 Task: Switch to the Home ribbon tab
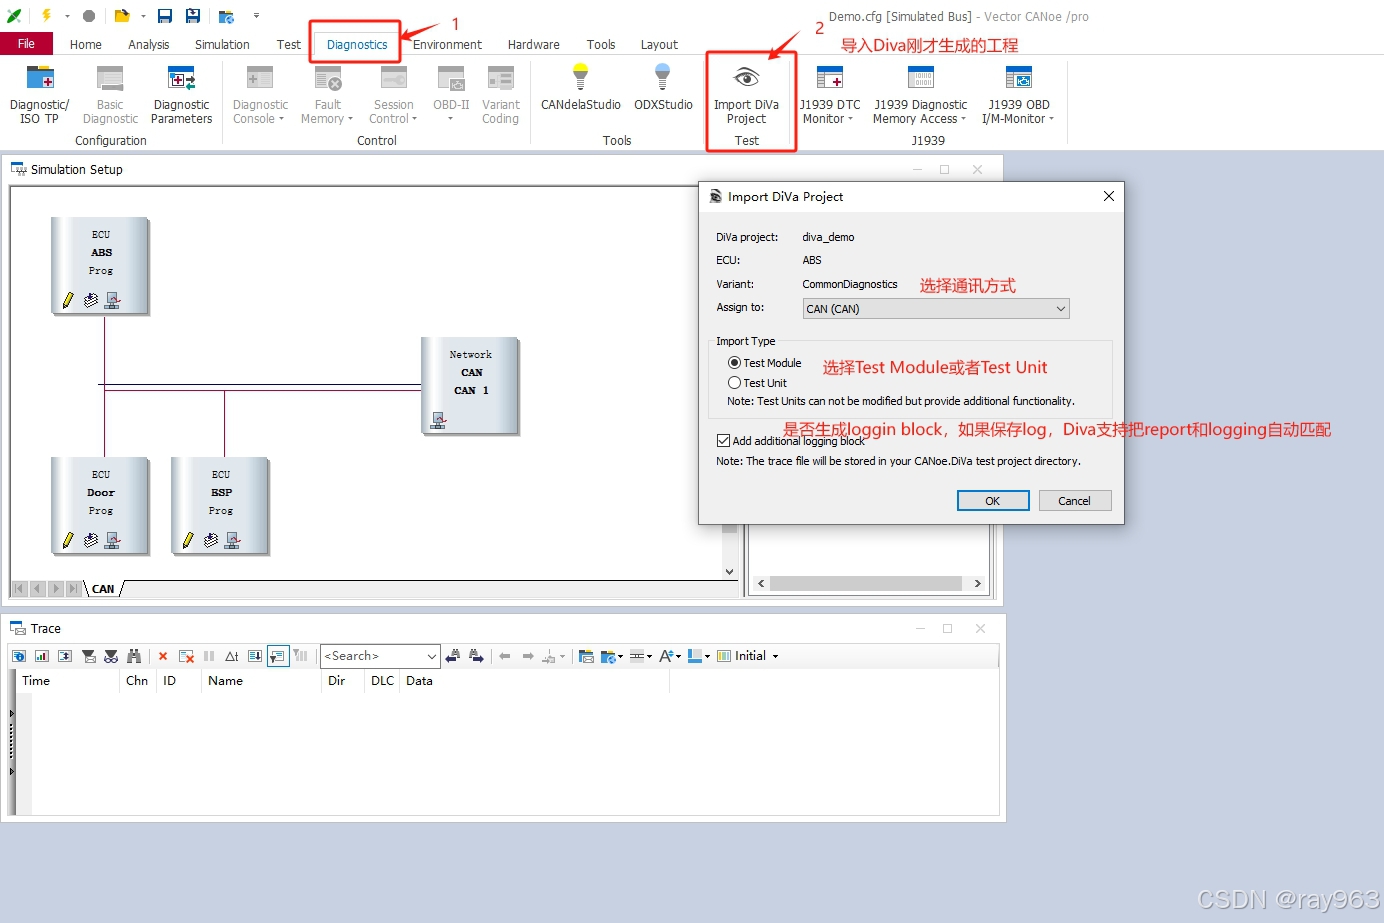click(86, 45)
